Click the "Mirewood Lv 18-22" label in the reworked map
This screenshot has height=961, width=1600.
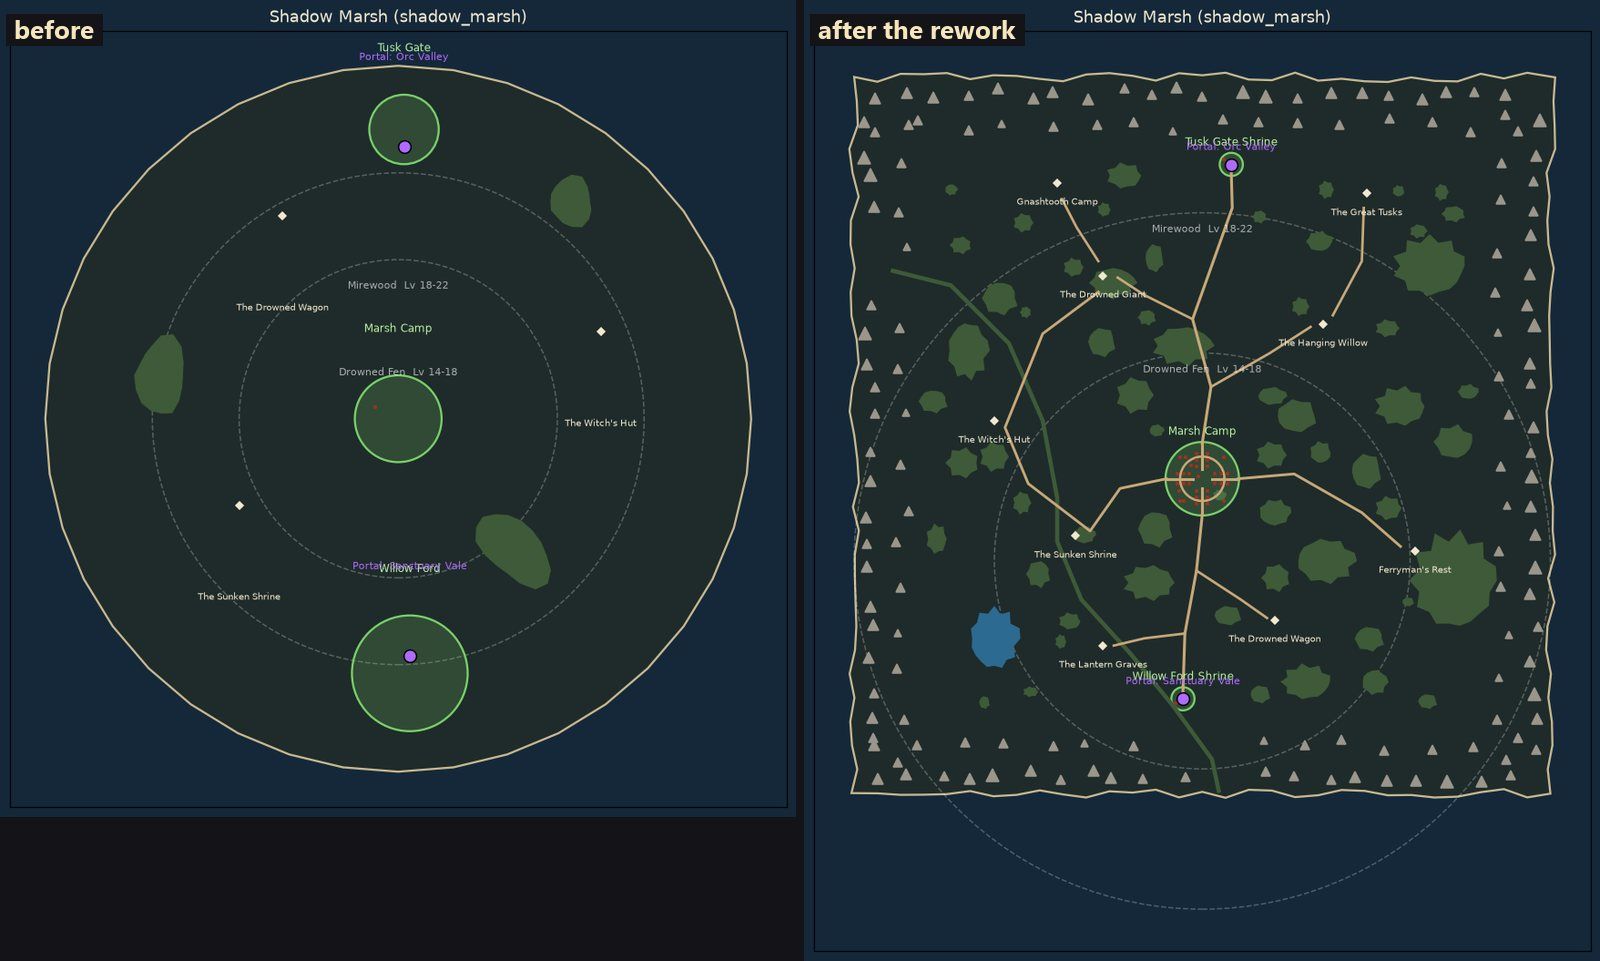(x=1202, y=229)
